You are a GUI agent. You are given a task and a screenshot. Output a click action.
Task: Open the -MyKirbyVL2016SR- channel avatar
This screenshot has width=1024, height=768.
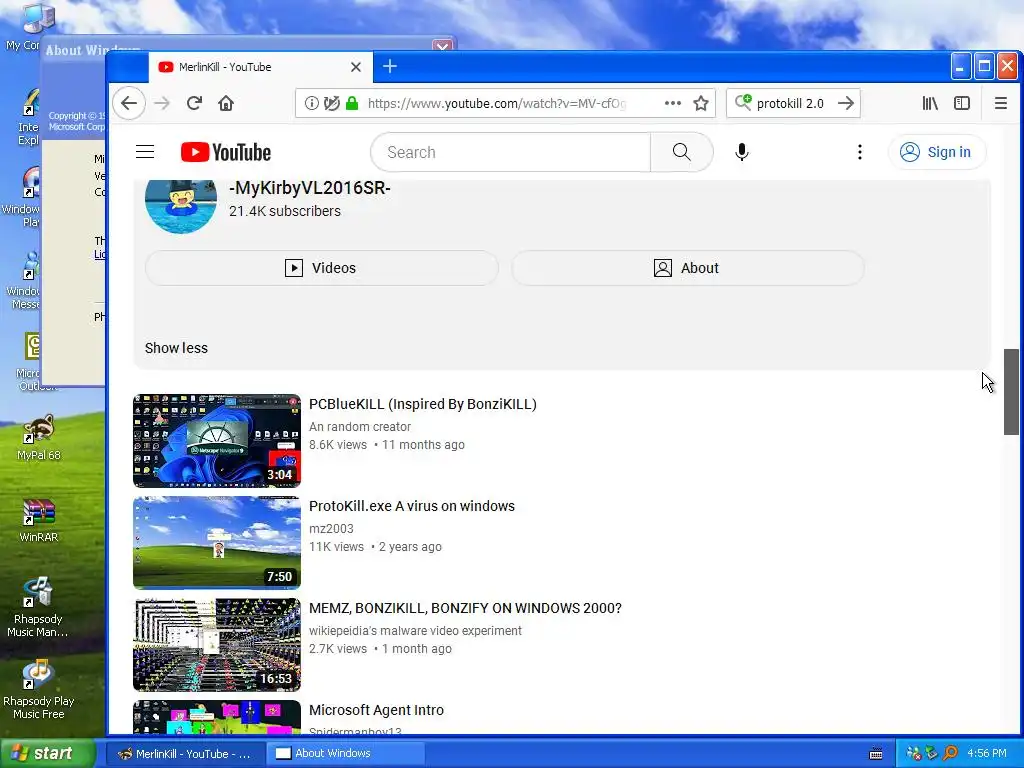[181, 204]
